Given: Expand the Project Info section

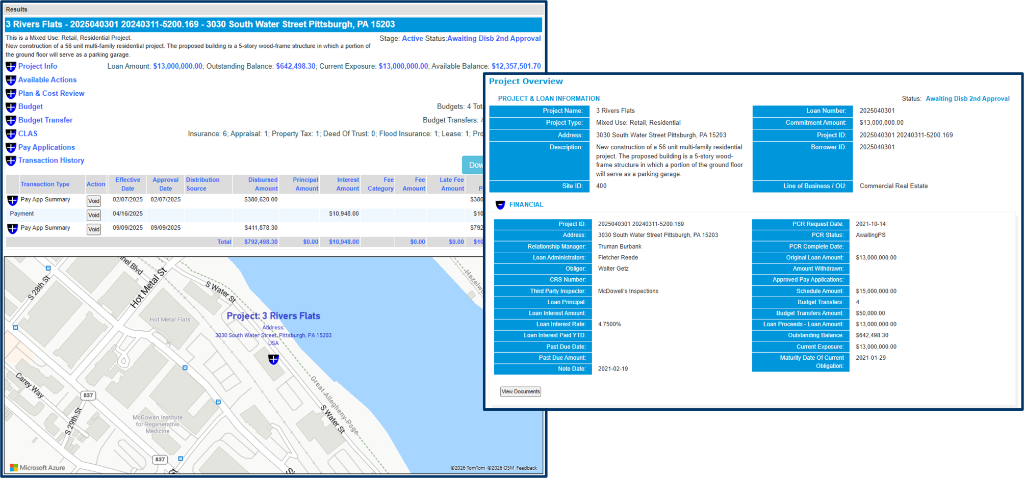Looking at the screenshot, I should (11, 66).
